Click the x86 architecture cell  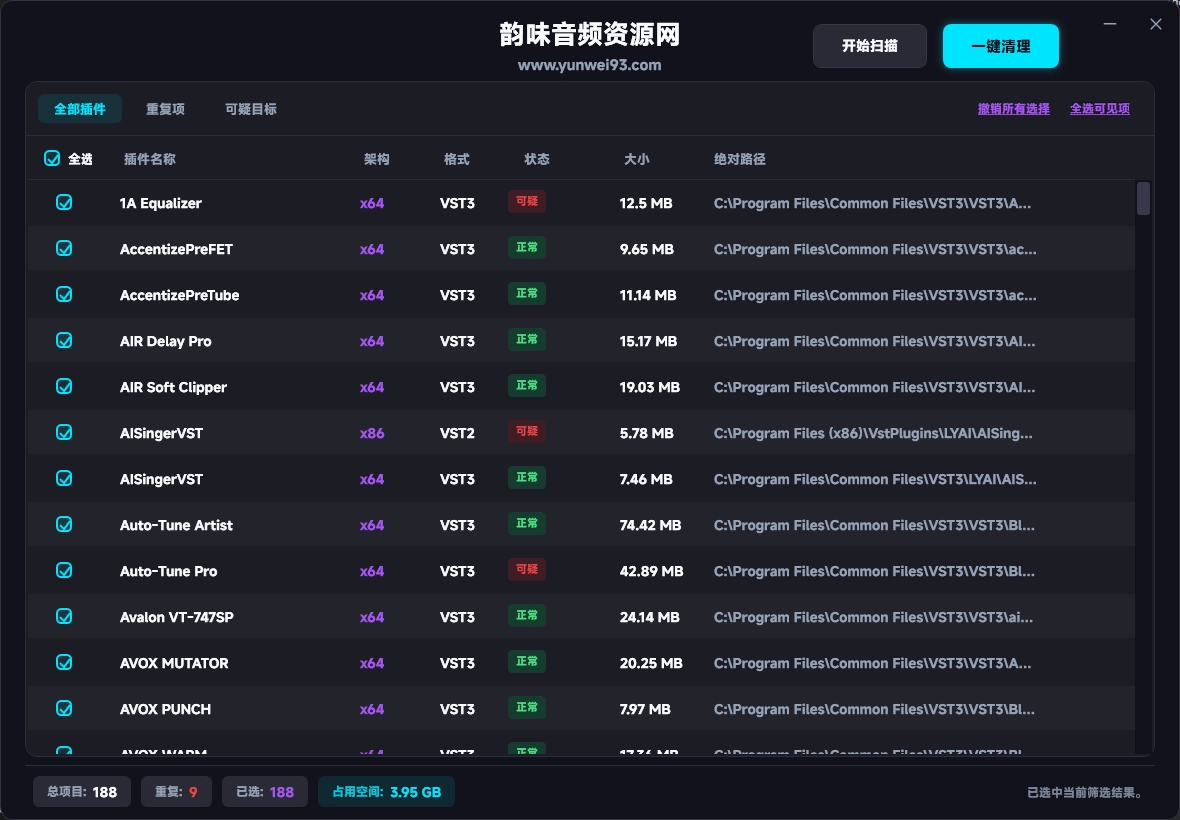pyautogui.click(x=372, y=433)
